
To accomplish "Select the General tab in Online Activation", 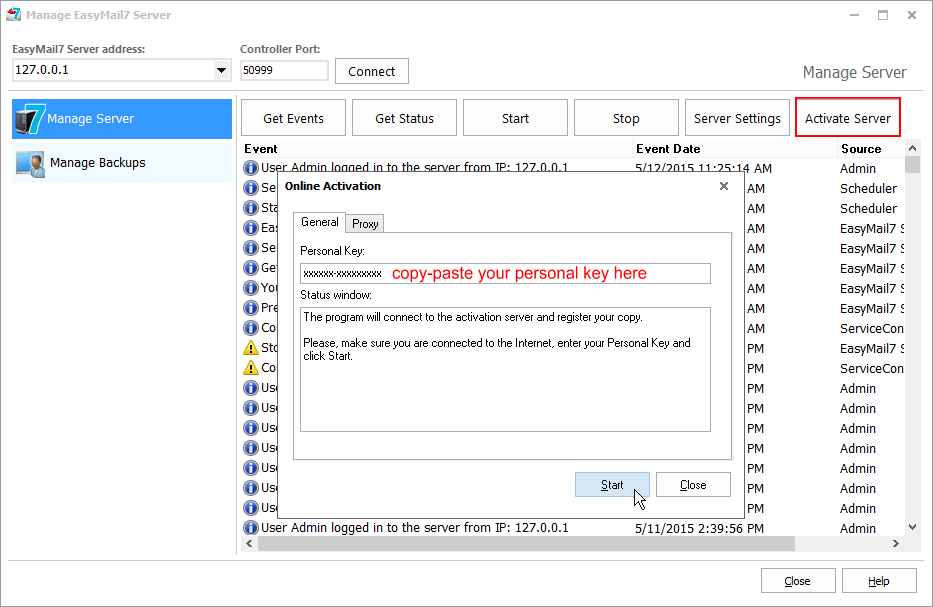I will pyautogui.click(x=320, y=222).
